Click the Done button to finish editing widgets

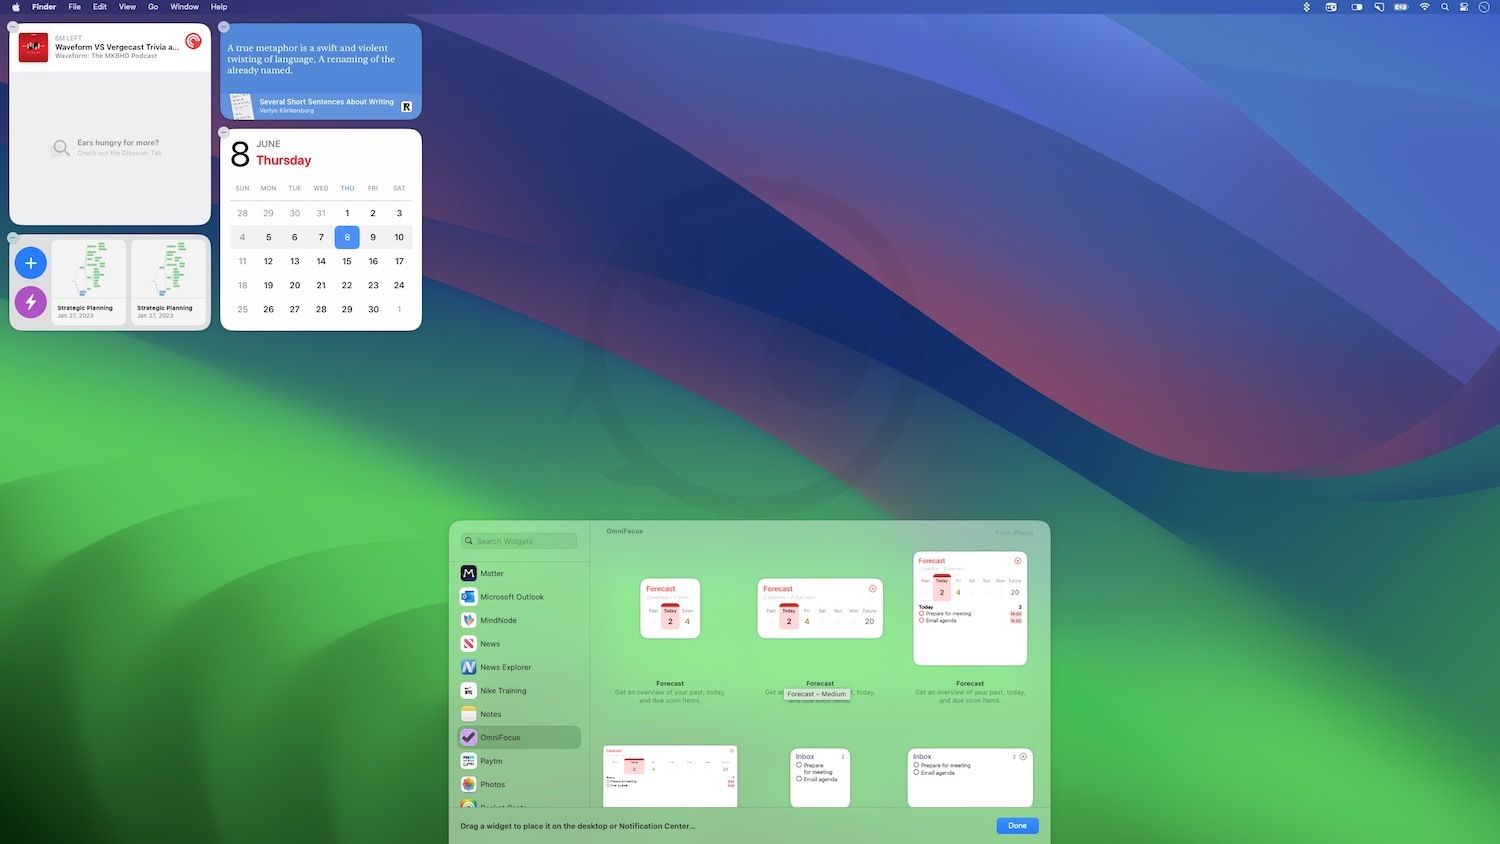click(1016, 825)
